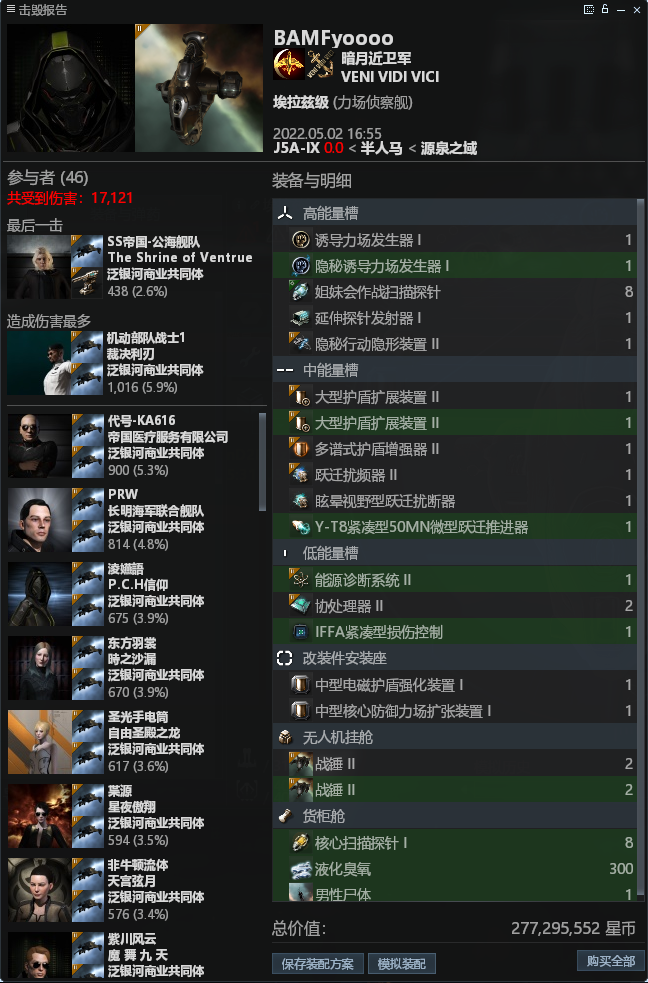Click the 液化臭氧 cargo item icon
Viewport: 648px width, 983px height.
(301, 868)
